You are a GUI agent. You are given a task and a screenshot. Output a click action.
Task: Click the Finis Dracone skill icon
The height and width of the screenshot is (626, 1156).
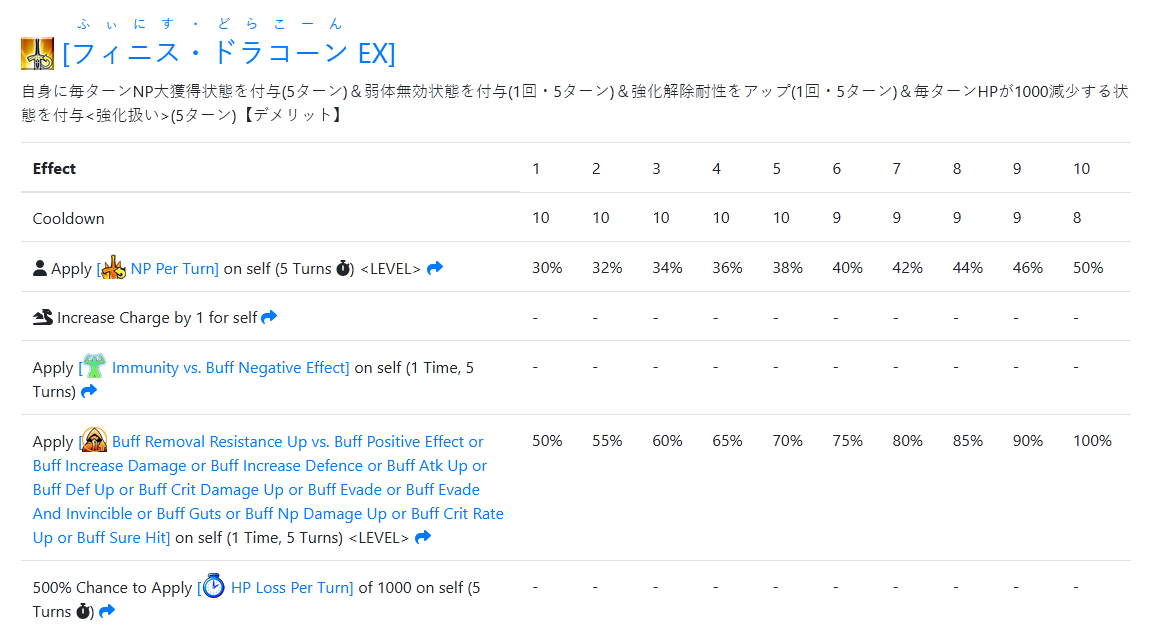(x=37, y=53)
